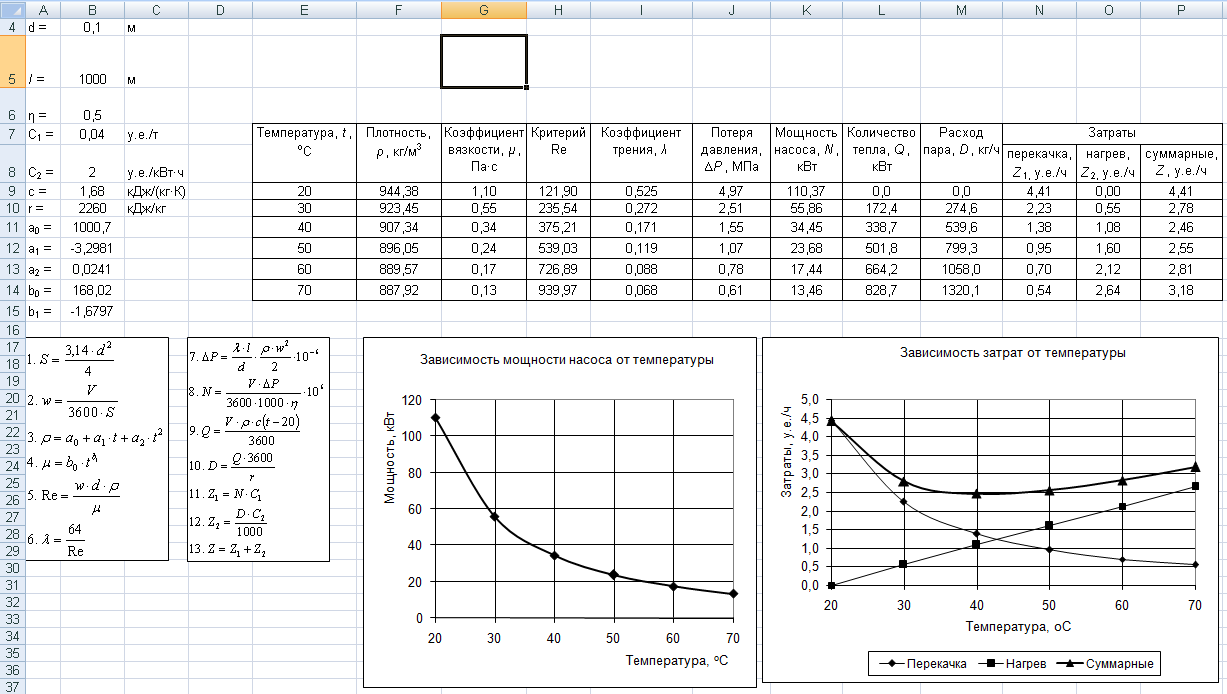The height and width of the screenshot is (694, 1227).
Task: Select pump power chart title
Action: click(x=567, y=360)
